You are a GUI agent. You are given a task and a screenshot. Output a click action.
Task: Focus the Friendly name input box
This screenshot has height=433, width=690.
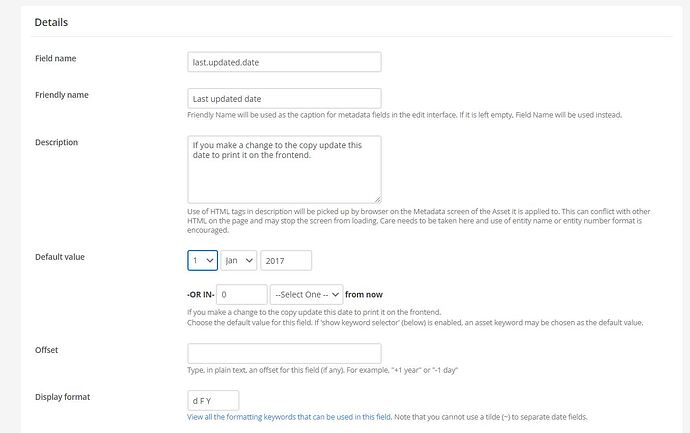[x=284, y=98]
